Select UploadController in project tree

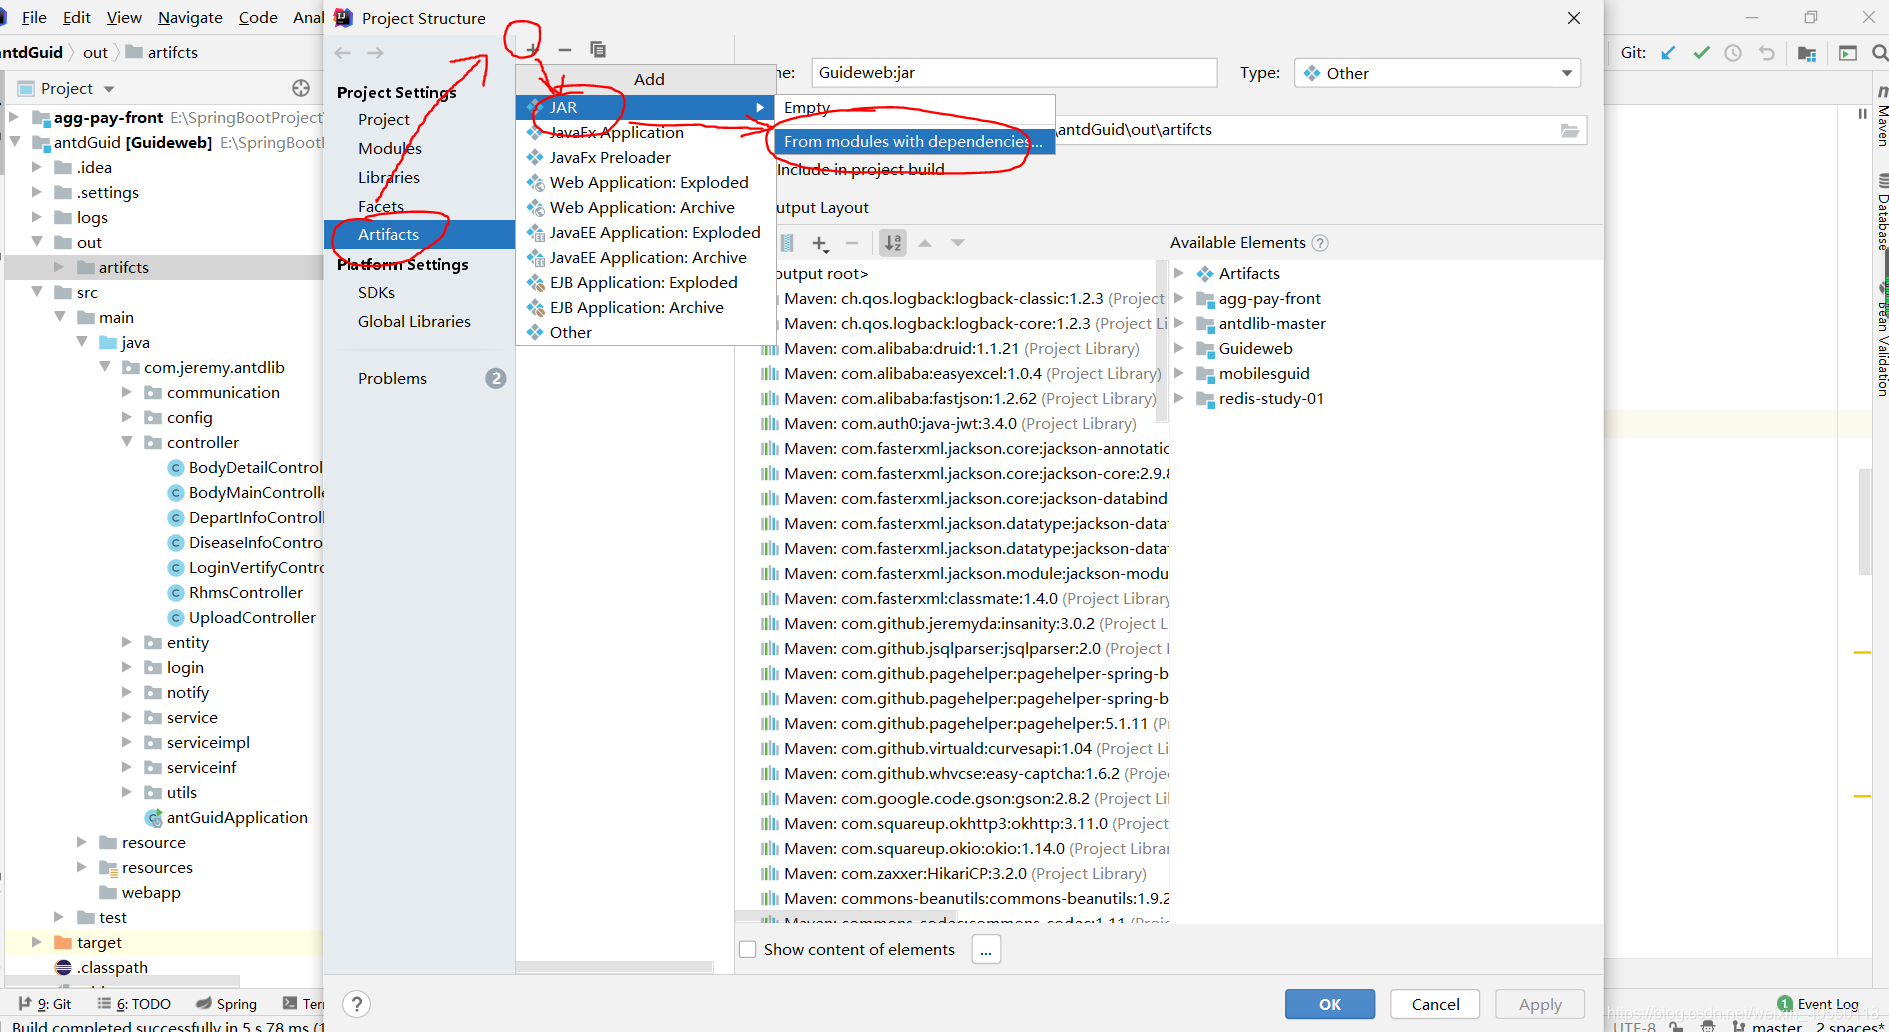252,617
